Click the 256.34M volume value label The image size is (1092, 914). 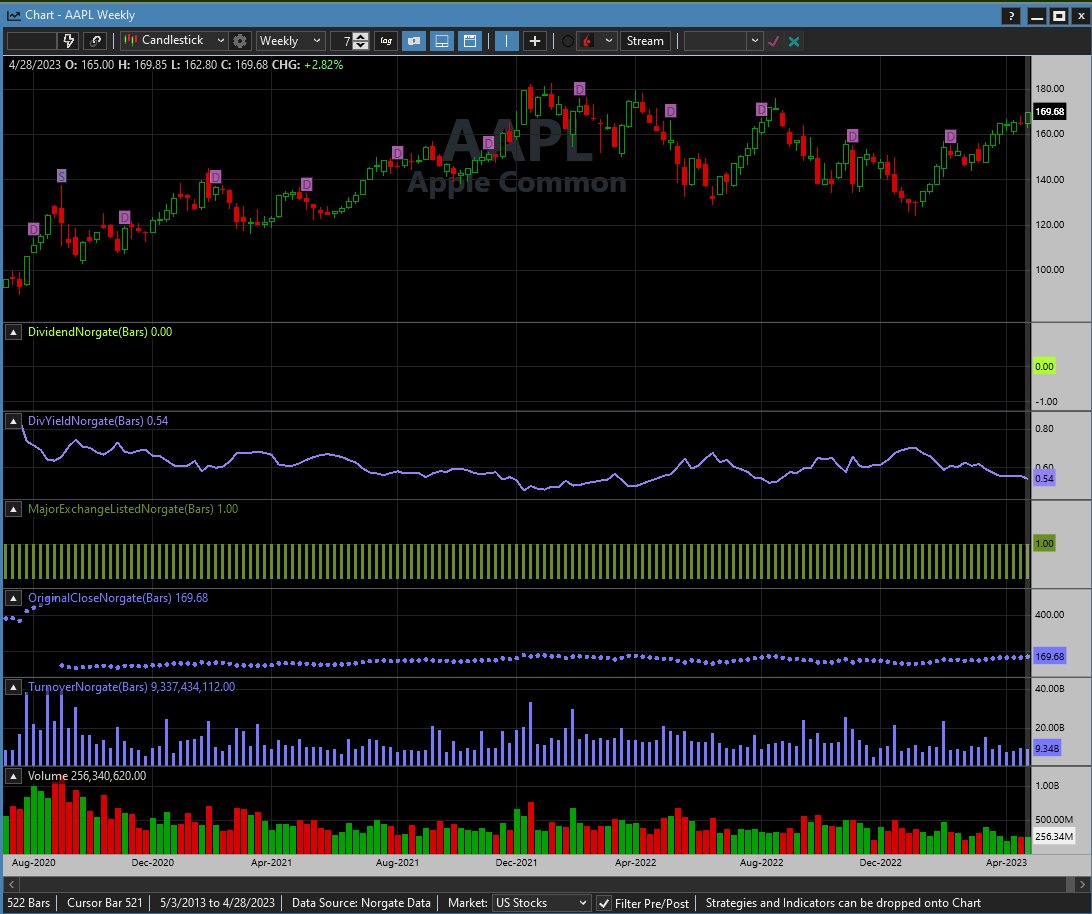[x=1054, y=836]
